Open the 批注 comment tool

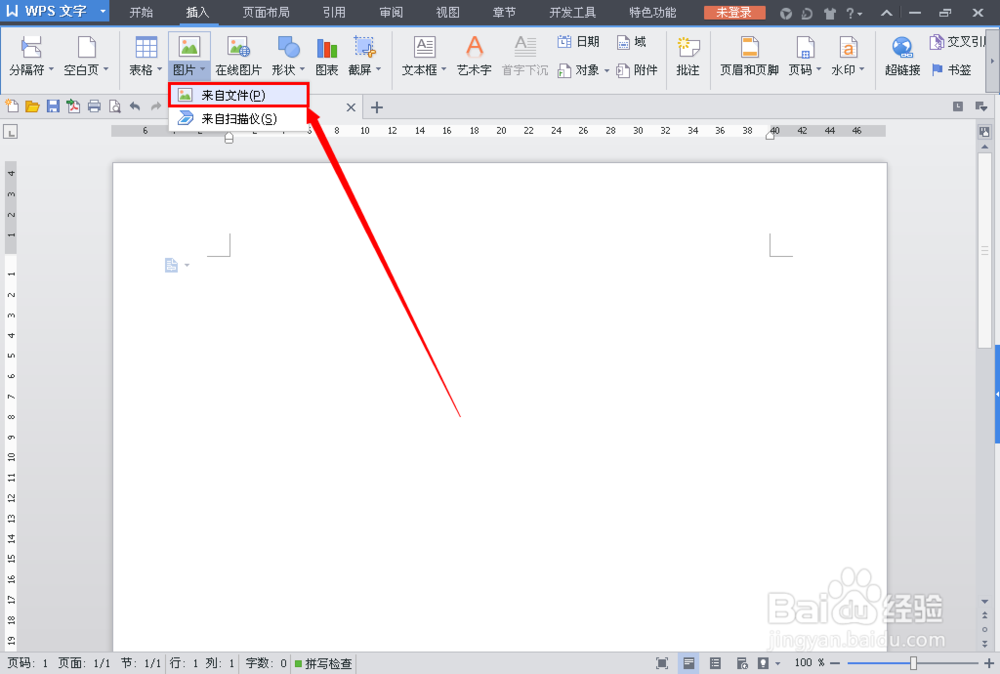click(687, 55)
